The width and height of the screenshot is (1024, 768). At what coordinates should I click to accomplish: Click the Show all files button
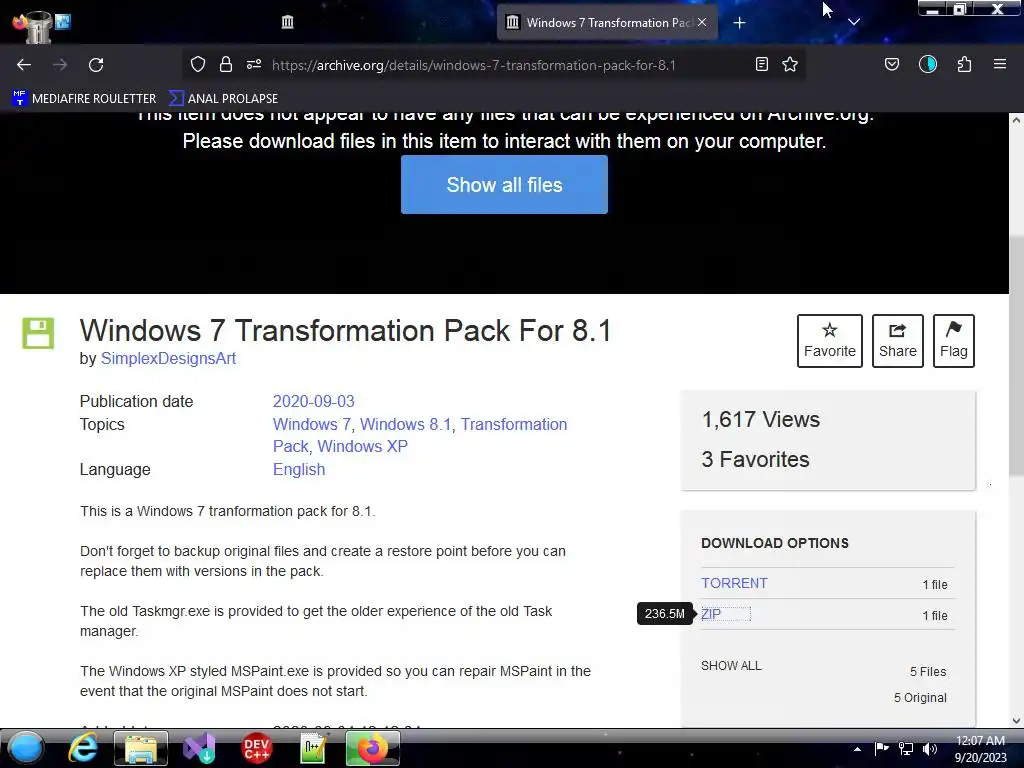click(504, 185)
